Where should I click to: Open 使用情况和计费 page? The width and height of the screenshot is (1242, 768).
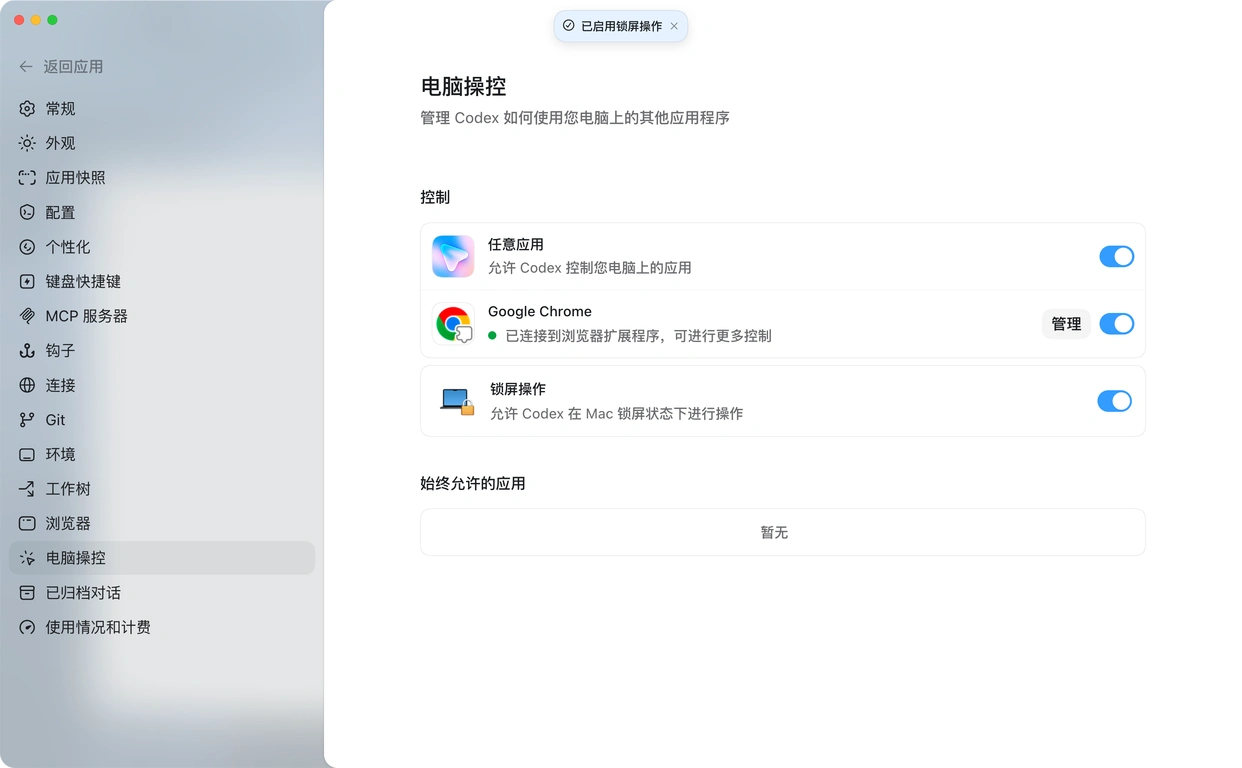point(162,628)
